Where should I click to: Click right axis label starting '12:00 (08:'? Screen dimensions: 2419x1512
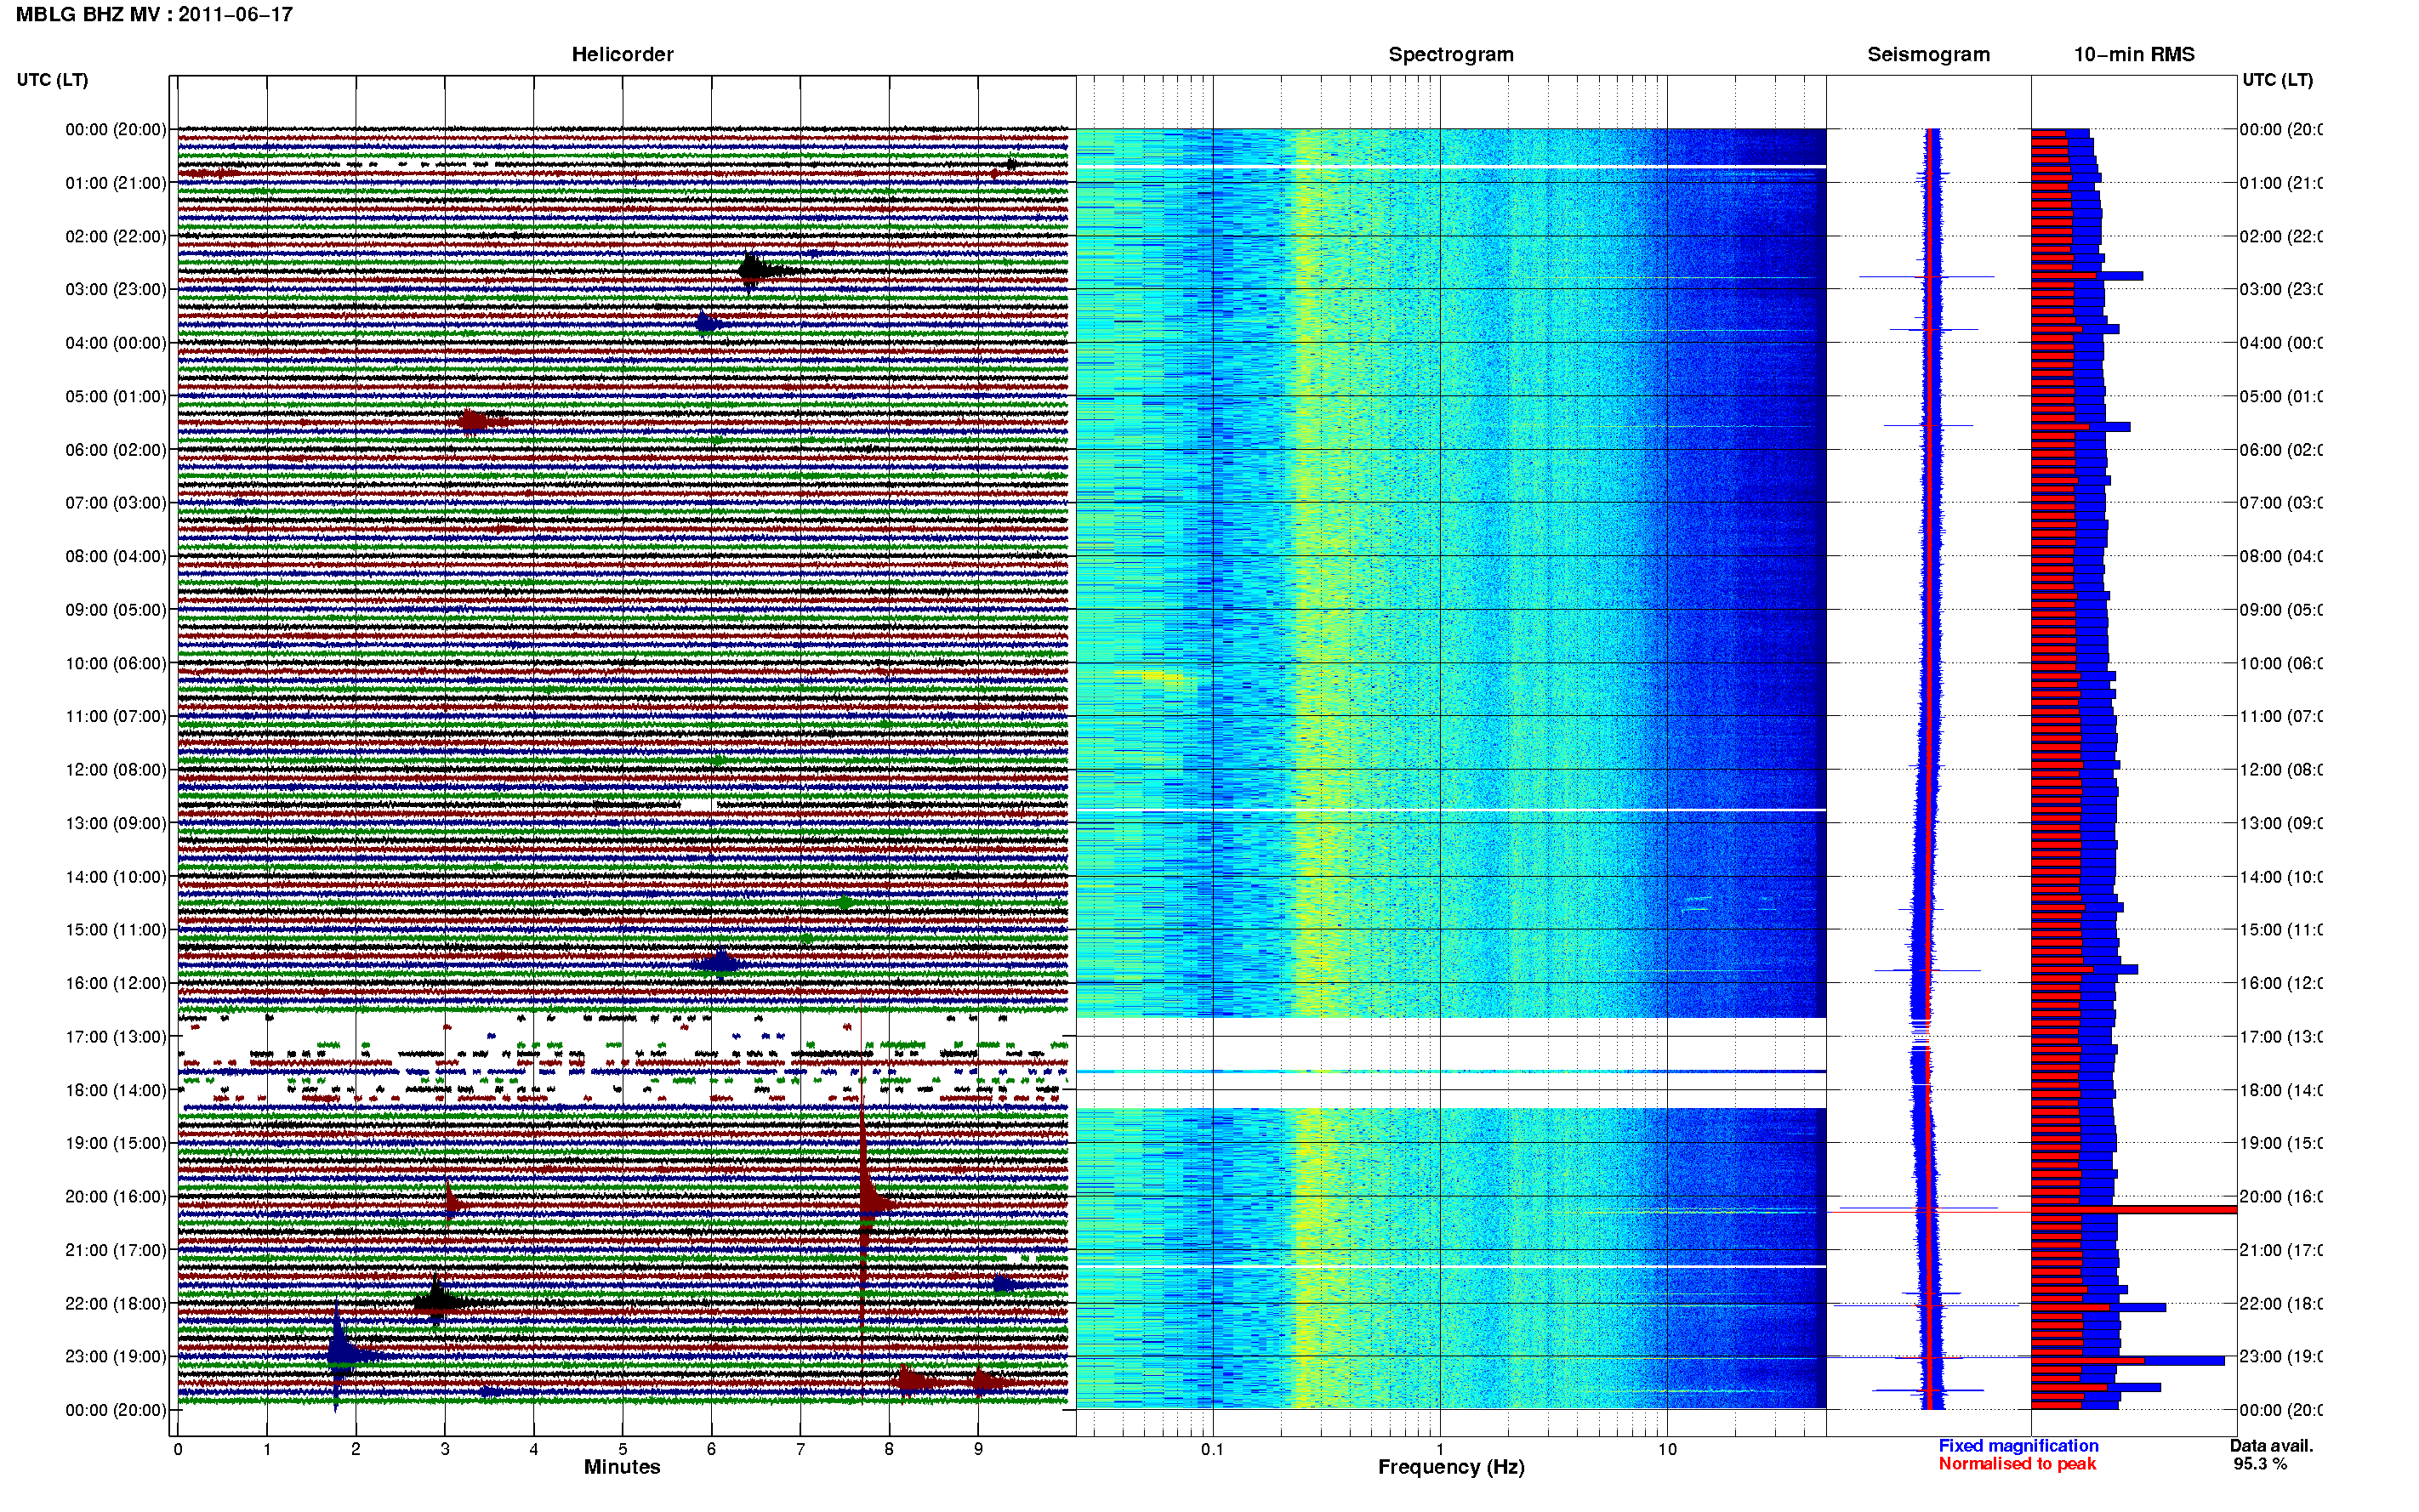2280,769
